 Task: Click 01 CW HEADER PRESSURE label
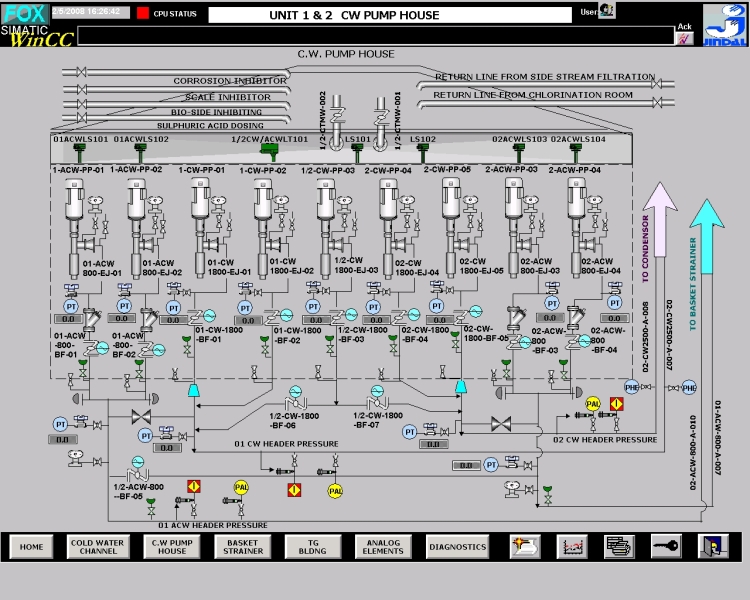tap(286, 444)
